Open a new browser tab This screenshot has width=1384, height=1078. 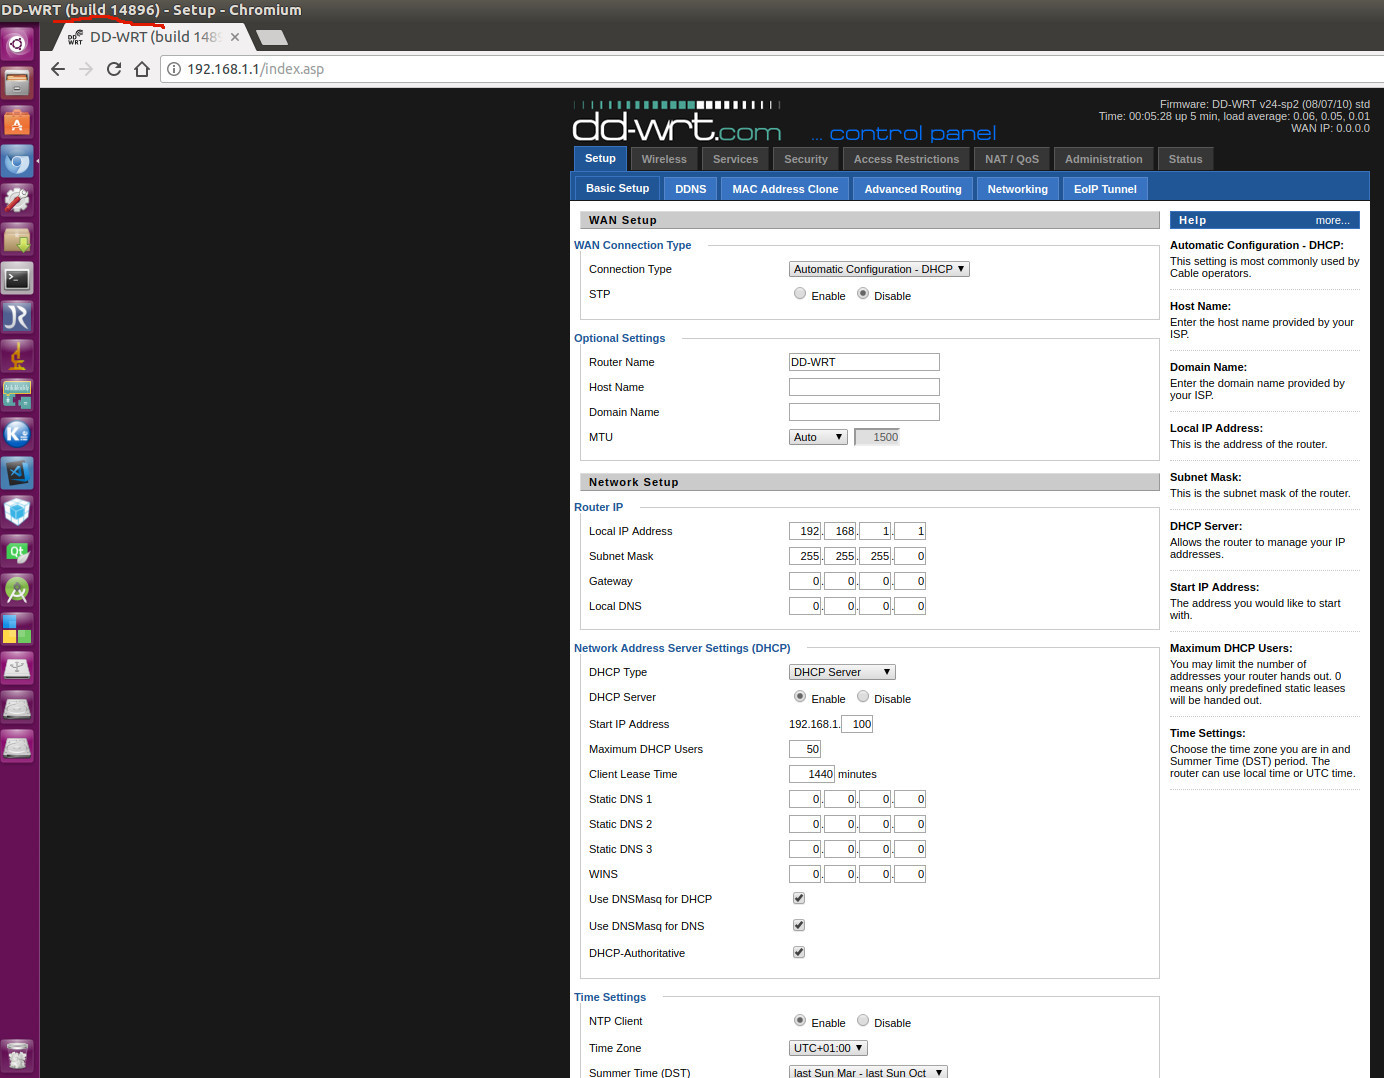(x=272, y=37)
